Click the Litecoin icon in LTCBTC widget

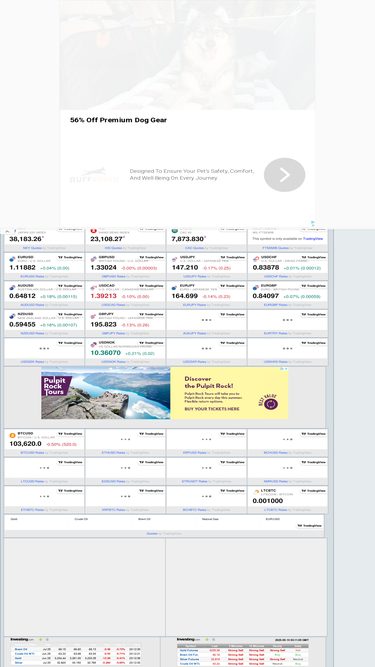[x=256, y=492]
